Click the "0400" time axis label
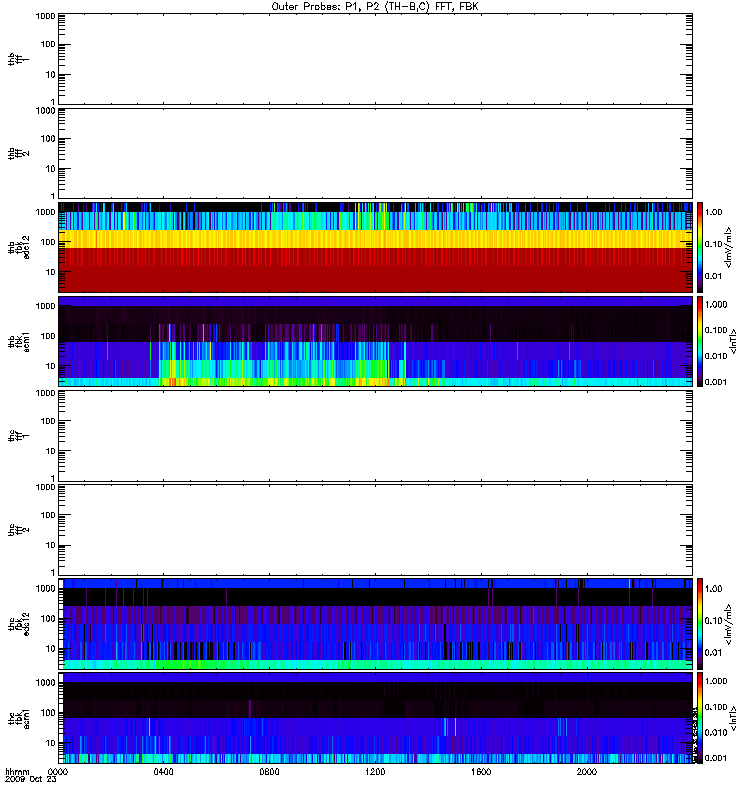 (x=163, y=772)
